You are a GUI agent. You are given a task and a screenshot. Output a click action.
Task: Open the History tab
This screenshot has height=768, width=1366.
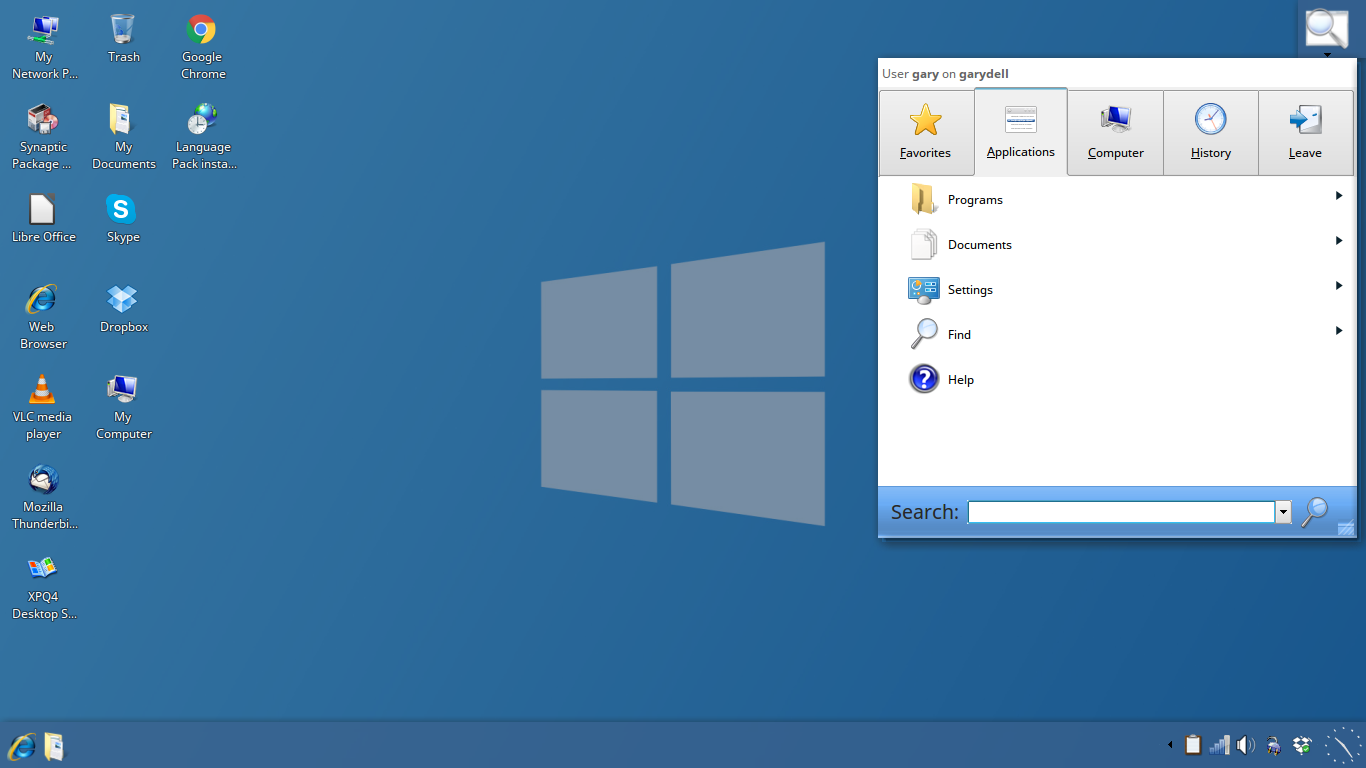pos(1210,132)
